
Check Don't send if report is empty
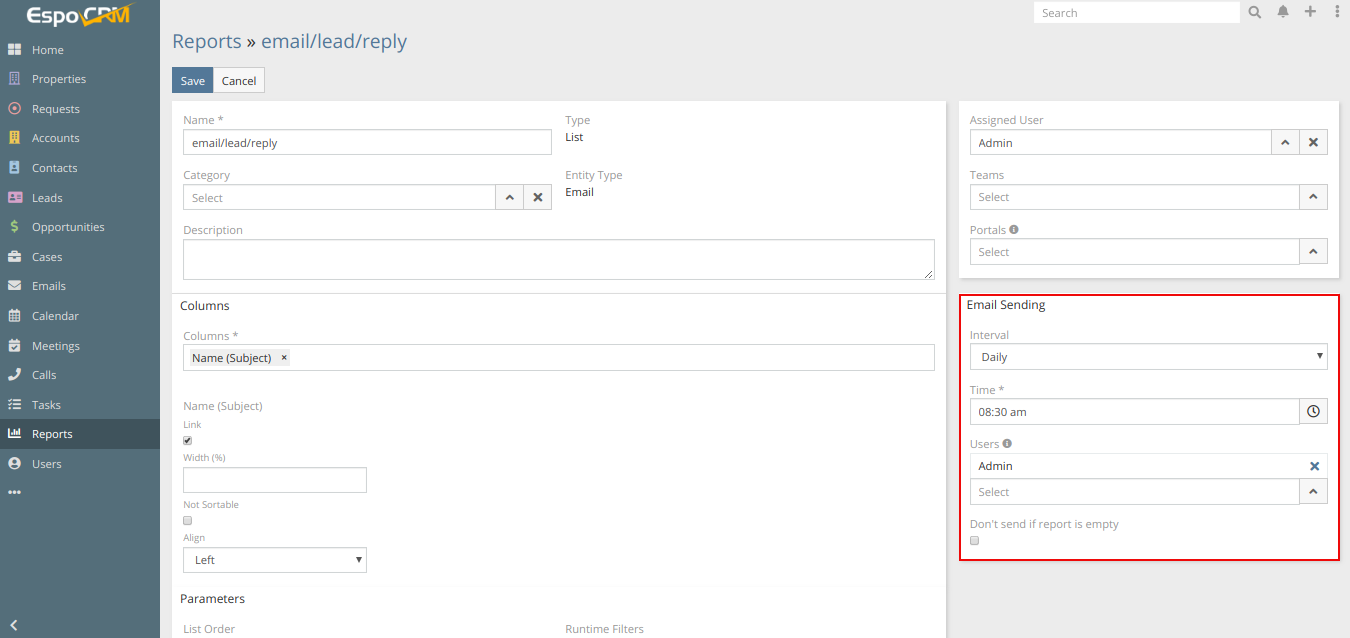tap(975, 541)
